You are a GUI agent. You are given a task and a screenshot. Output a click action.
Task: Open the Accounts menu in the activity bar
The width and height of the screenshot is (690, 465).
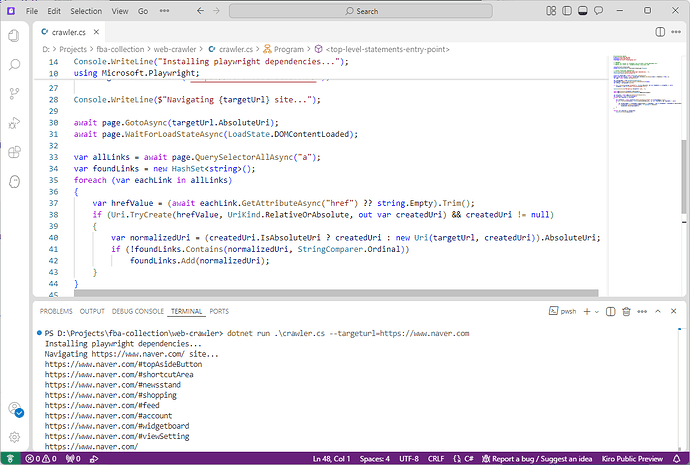(15, 409)
